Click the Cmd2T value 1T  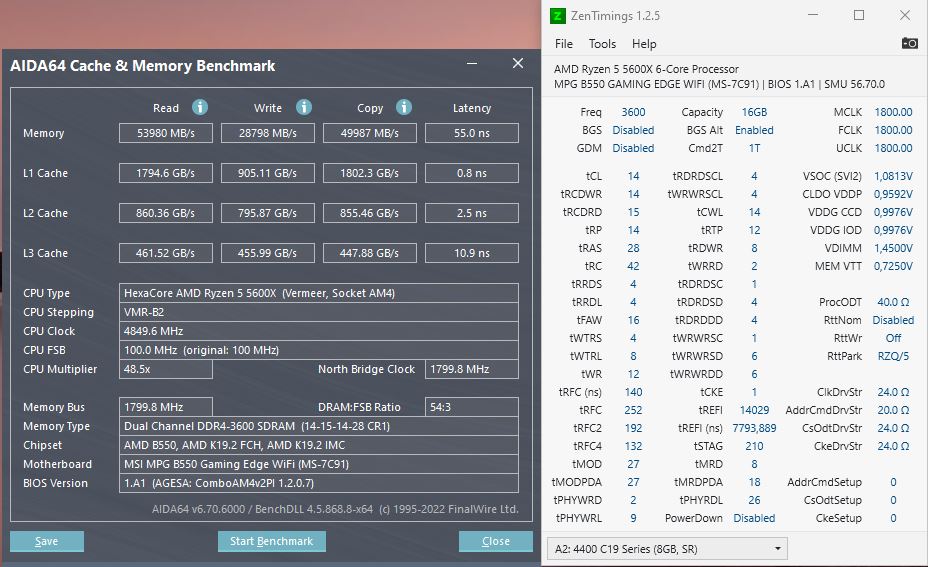click(x=754, y=148)
